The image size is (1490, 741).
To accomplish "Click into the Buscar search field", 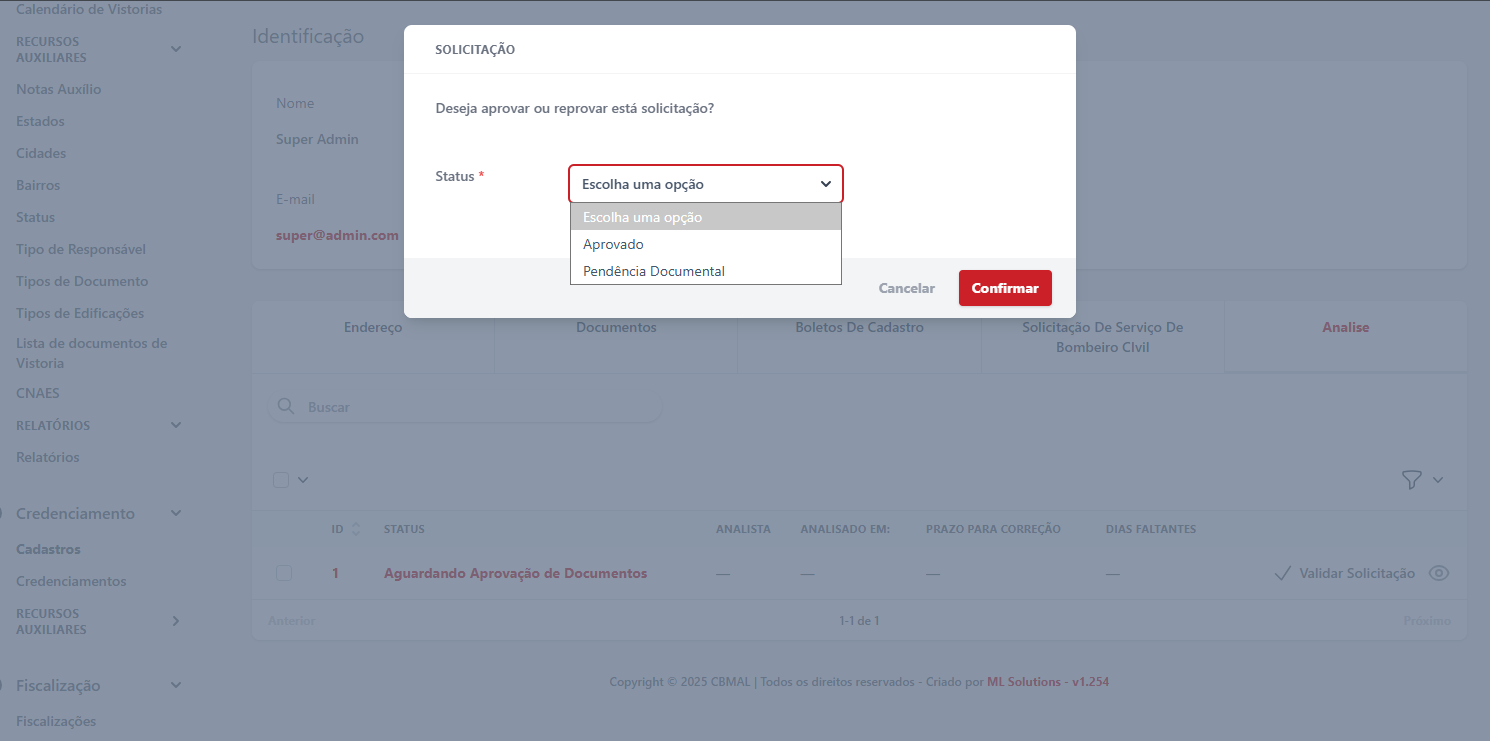I will (480, 407).
